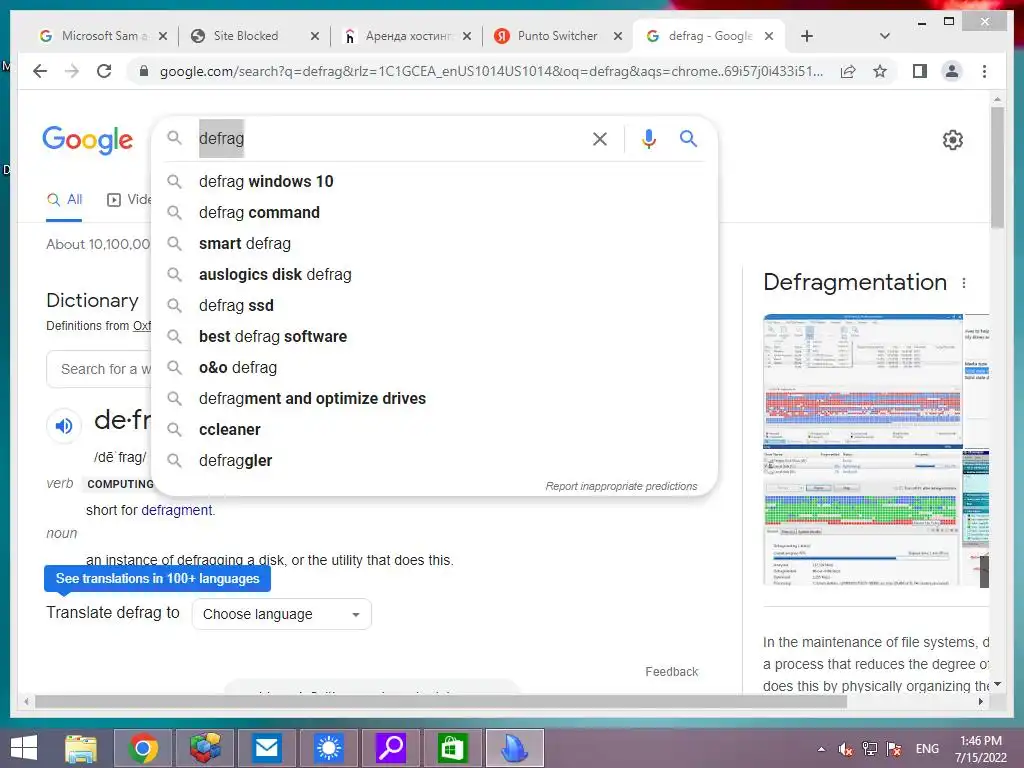Follow the defragment definition link

click(177, 510)
